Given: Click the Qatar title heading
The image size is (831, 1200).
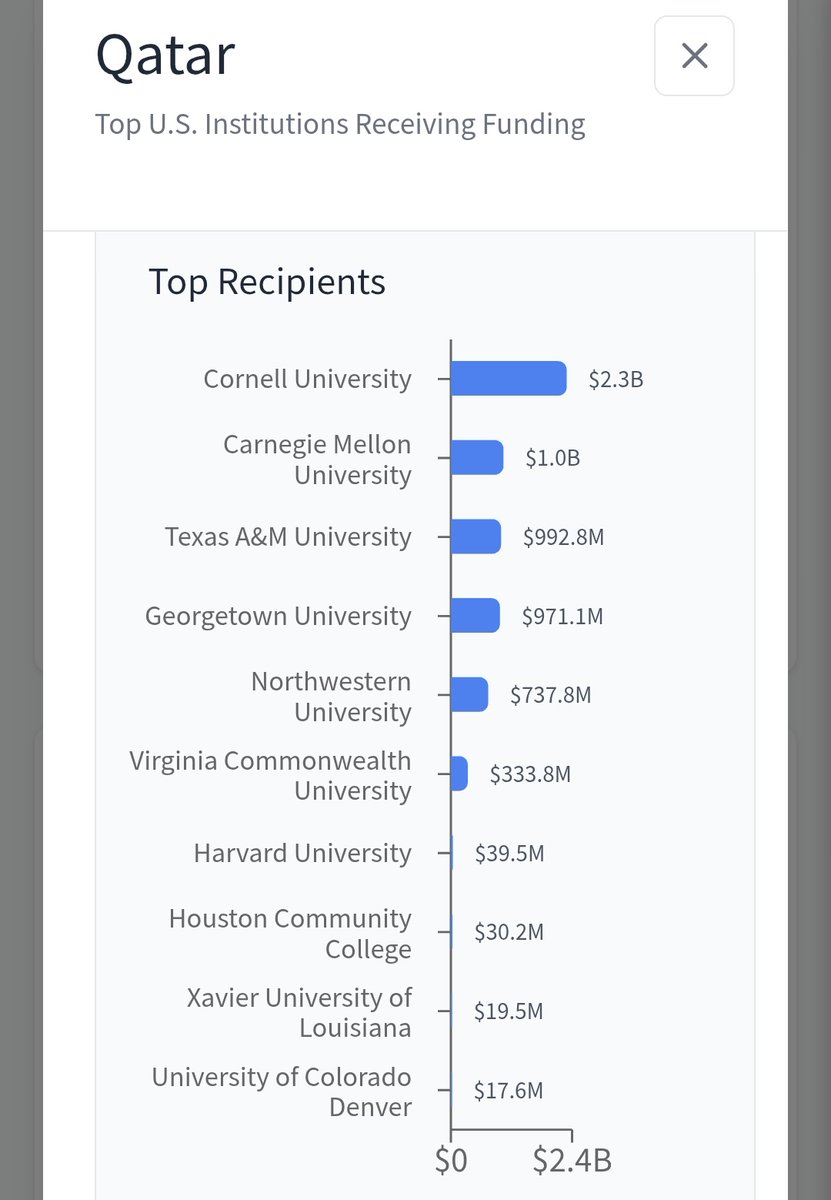Looking at the screenshot, I should pyautogui.click(x=165, y=57).
